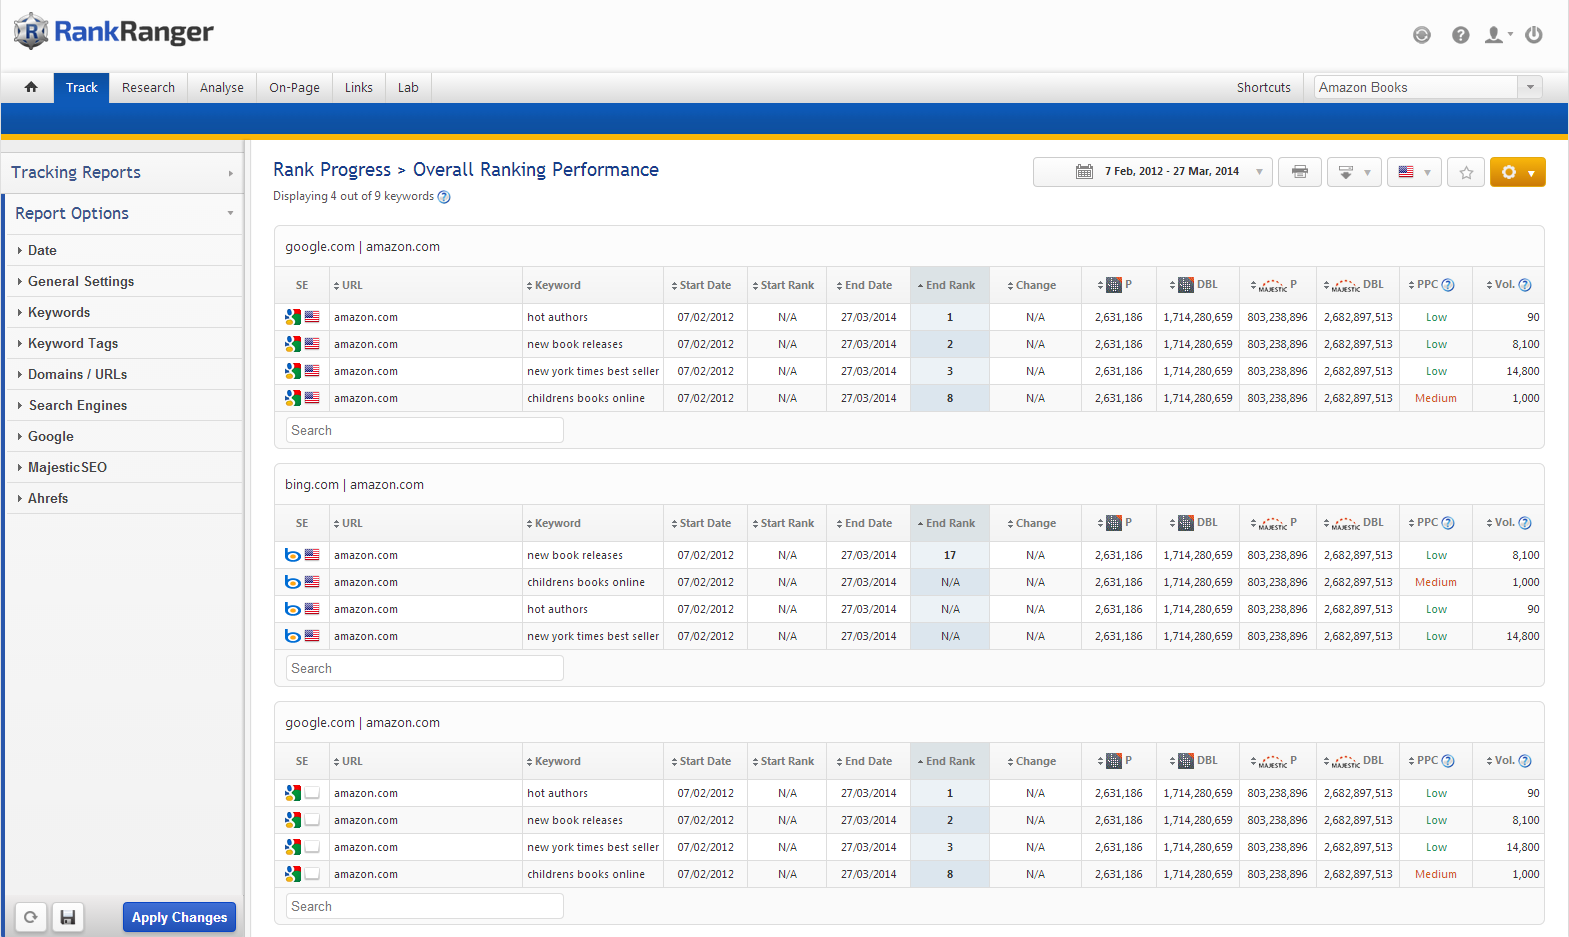Click the Search field under the bing.com table
This screenshot has height=937, width=1569.
[424, 668]
